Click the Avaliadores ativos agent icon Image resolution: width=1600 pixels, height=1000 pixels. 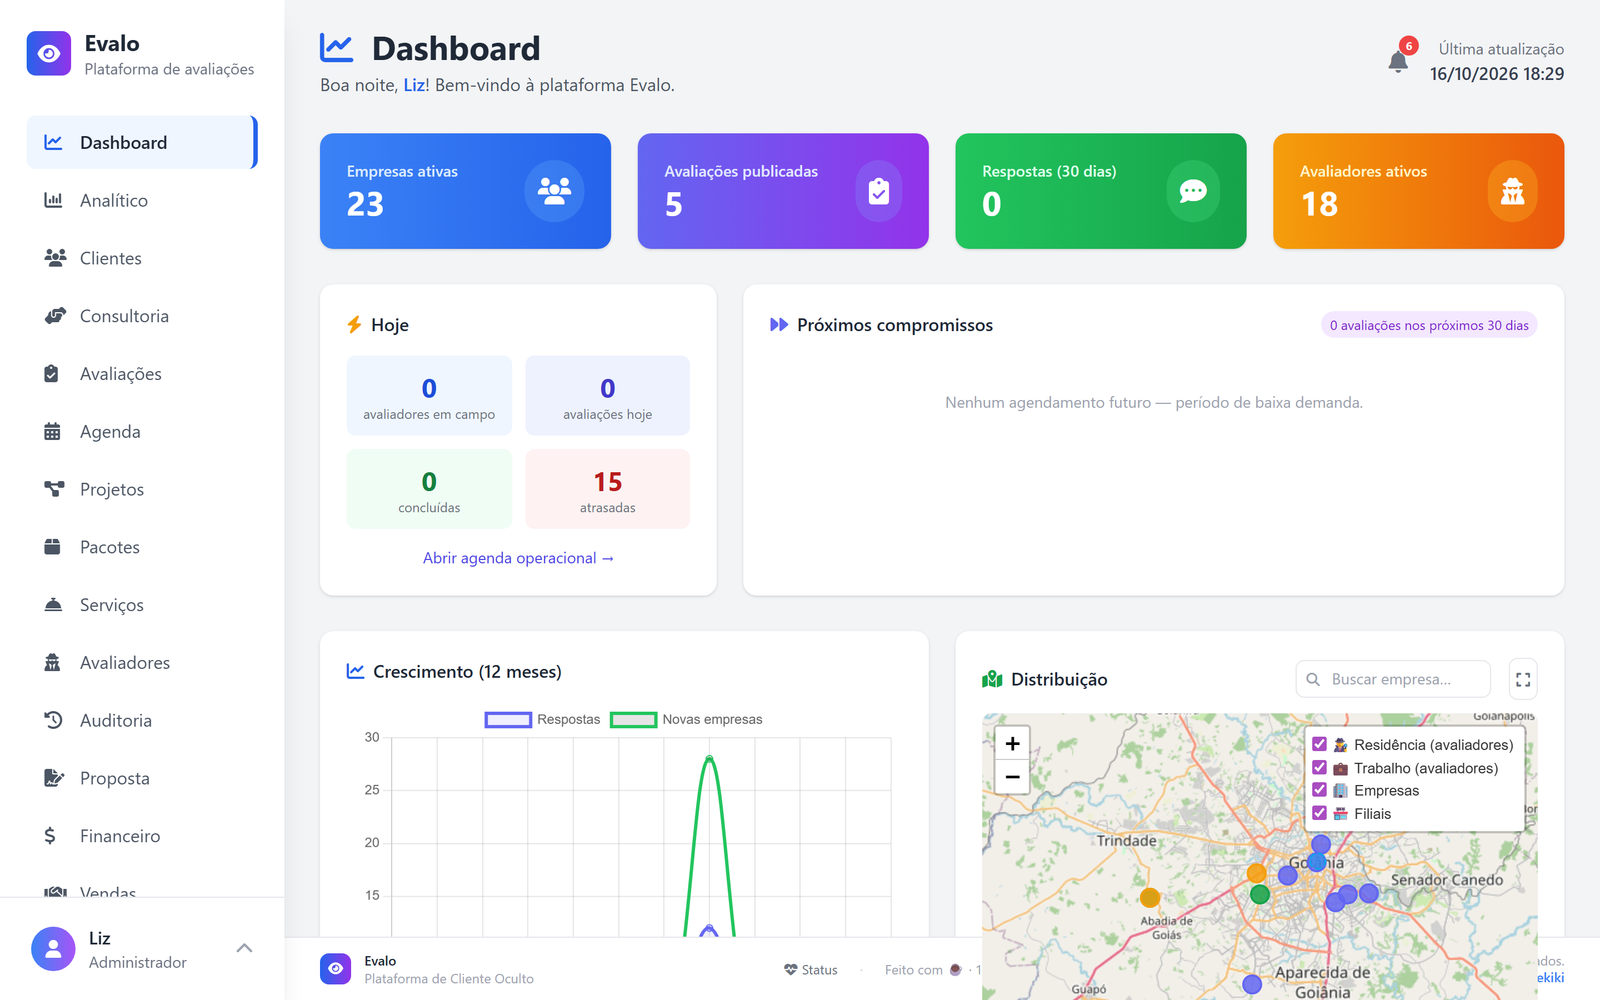click(x=1512, y=191)
